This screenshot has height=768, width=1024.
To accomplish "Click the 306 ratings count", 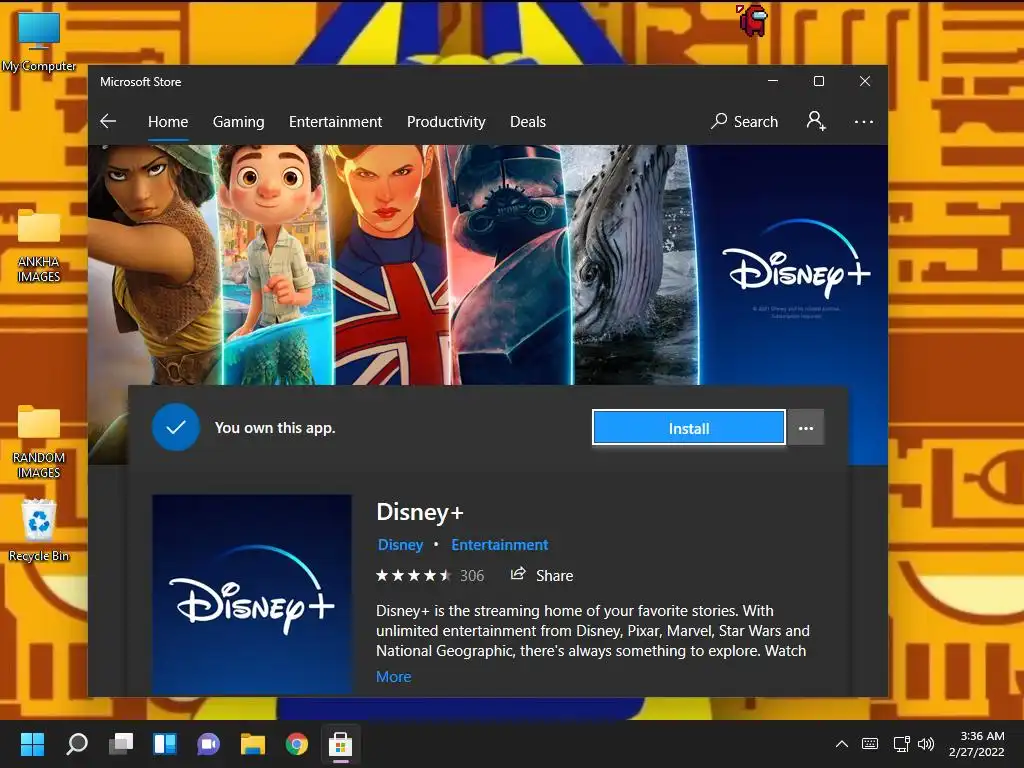I will [x=472, y=575].
